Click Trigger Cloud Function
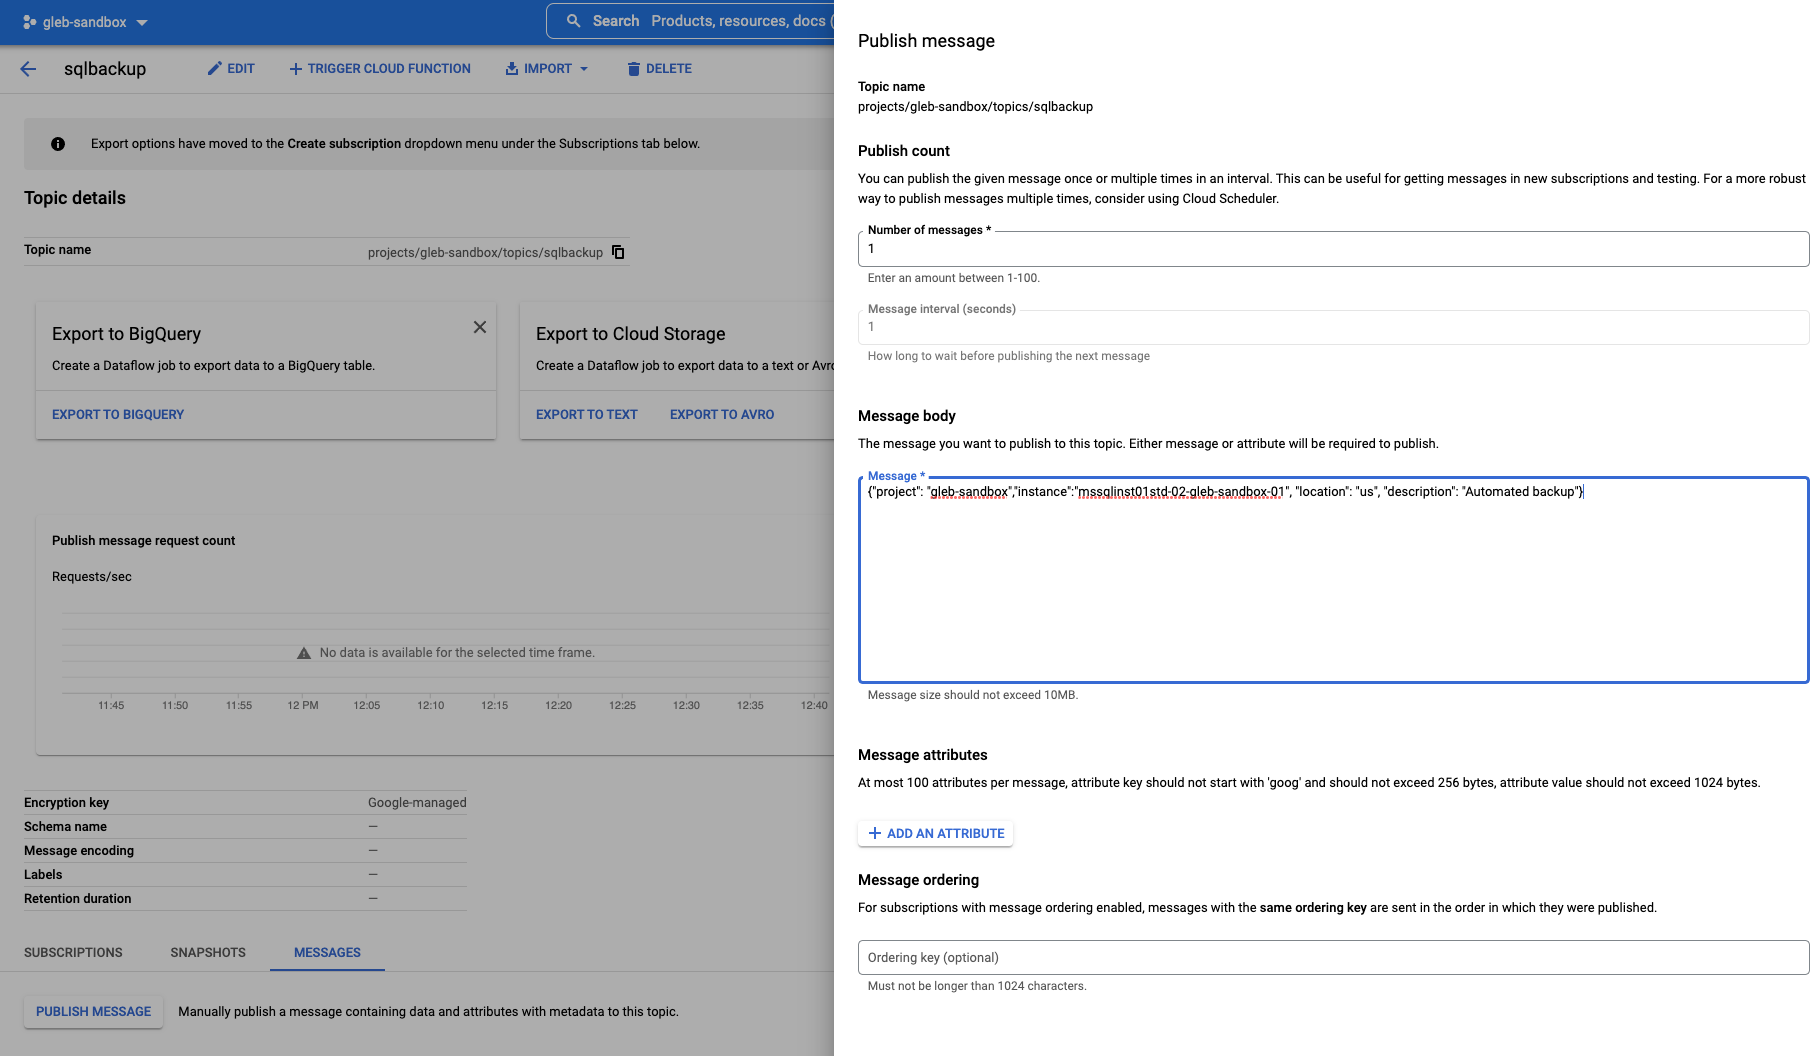 click(379, 68)
